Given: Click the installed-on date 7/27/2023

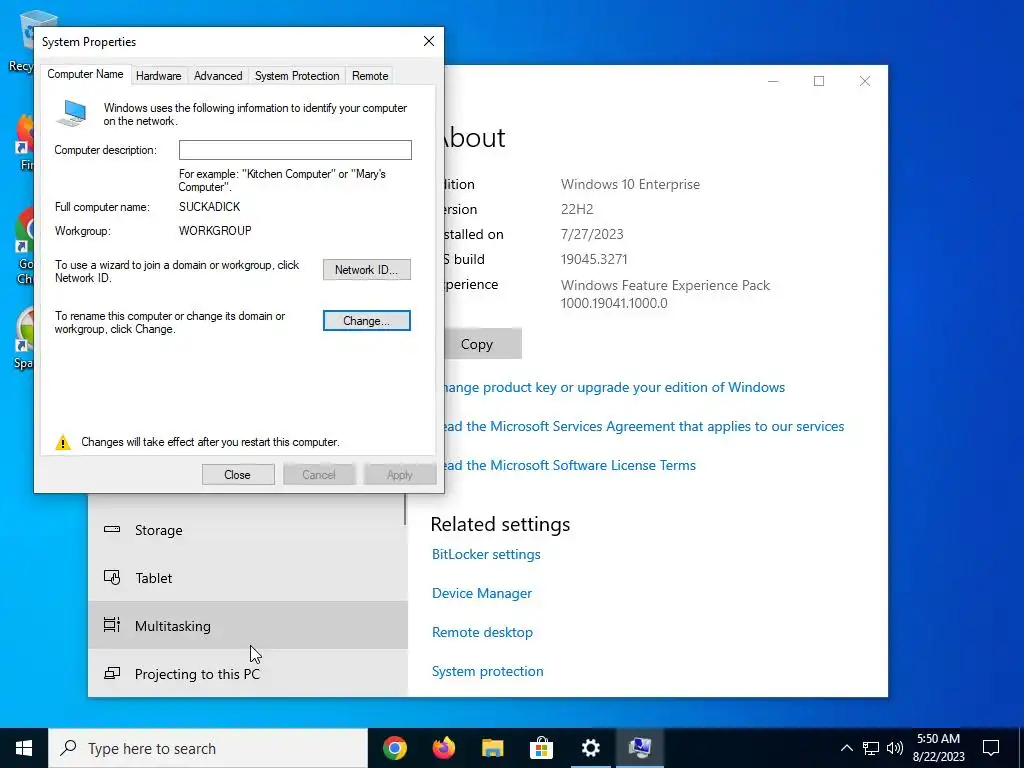Looking at the screenshot, I should point(592,234).
